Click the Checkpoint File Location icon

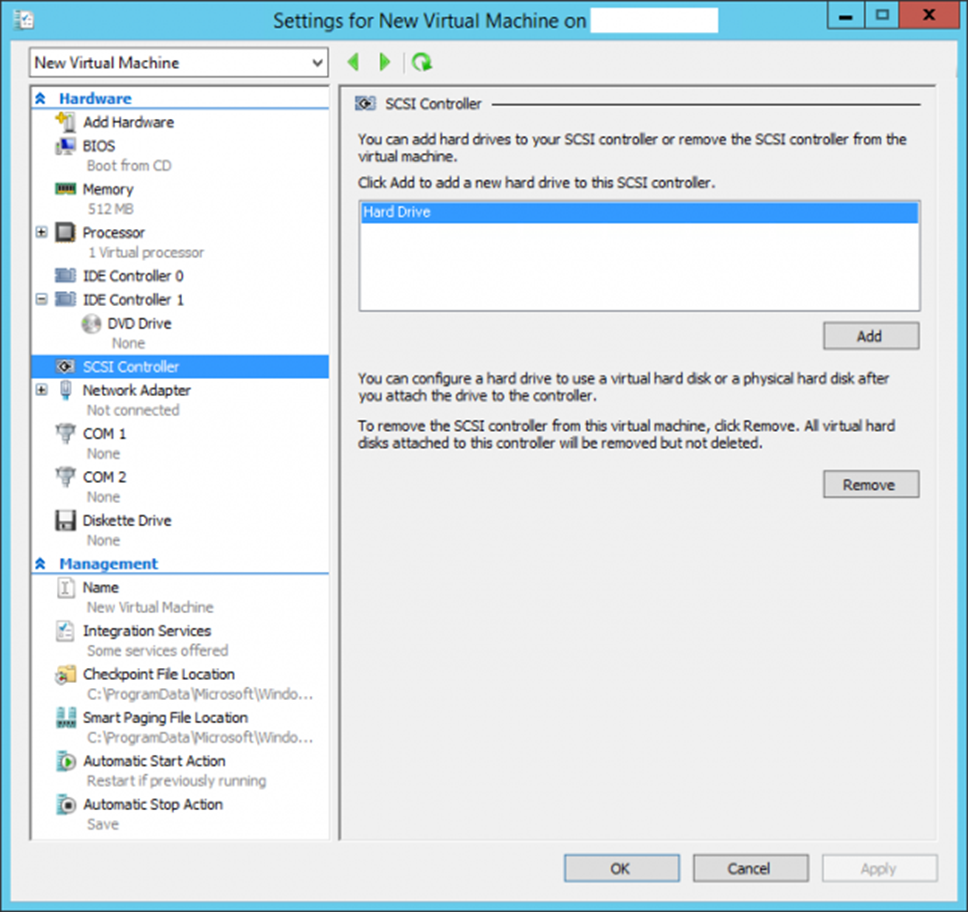[x=65, y=674]
